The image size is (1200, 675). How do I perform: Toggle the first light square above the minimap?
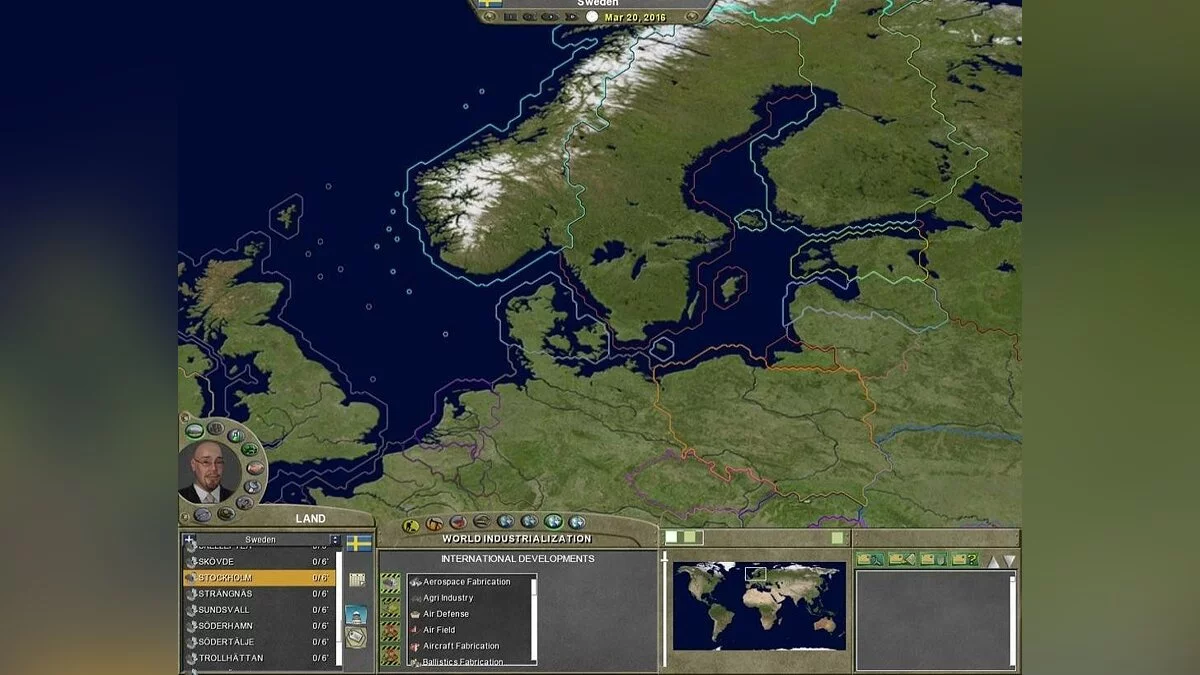coord(671,537)
